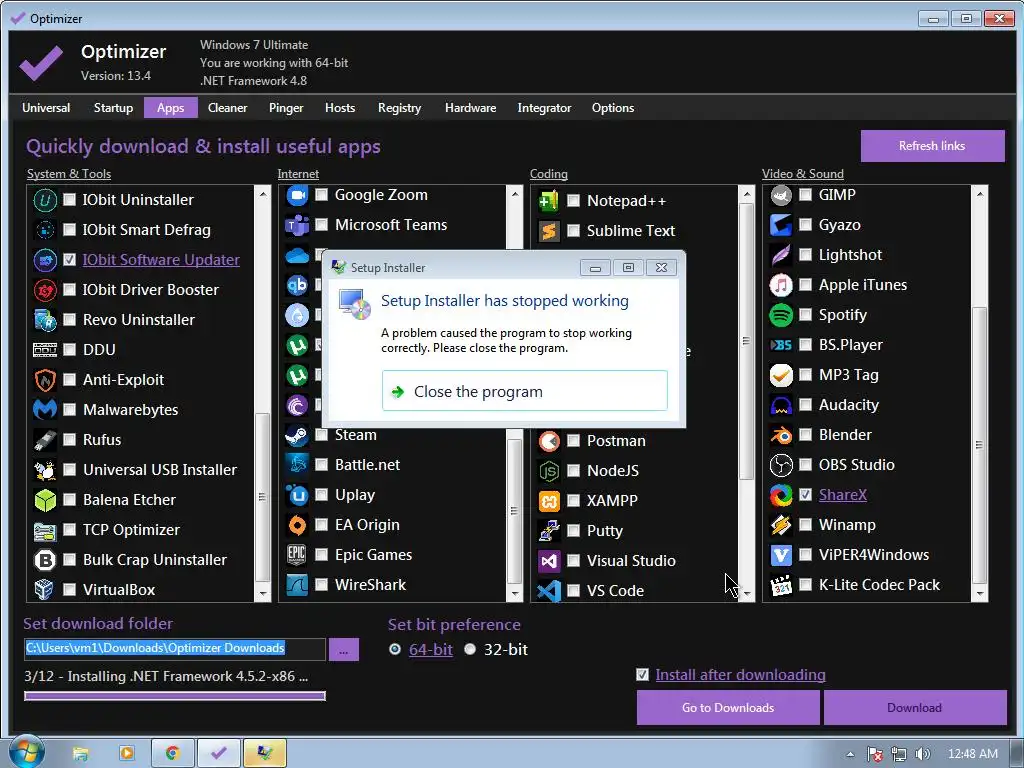Click the Notepad++ icon
The width and height of the screenshot is (1024, 768).
coord(549,201)
